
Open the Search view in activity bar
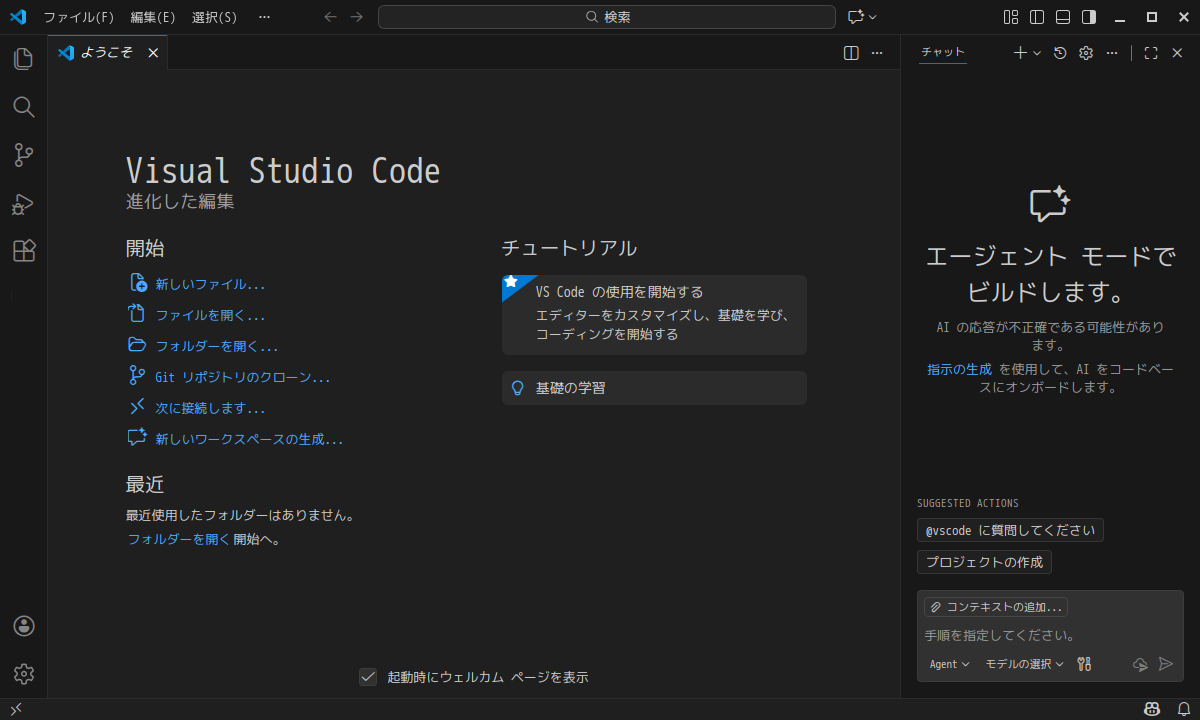[23, 107]
